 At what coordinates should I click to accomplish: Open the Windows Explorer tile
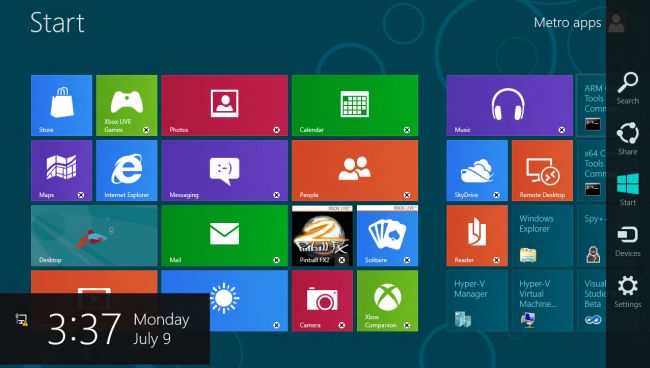[542, 235]
